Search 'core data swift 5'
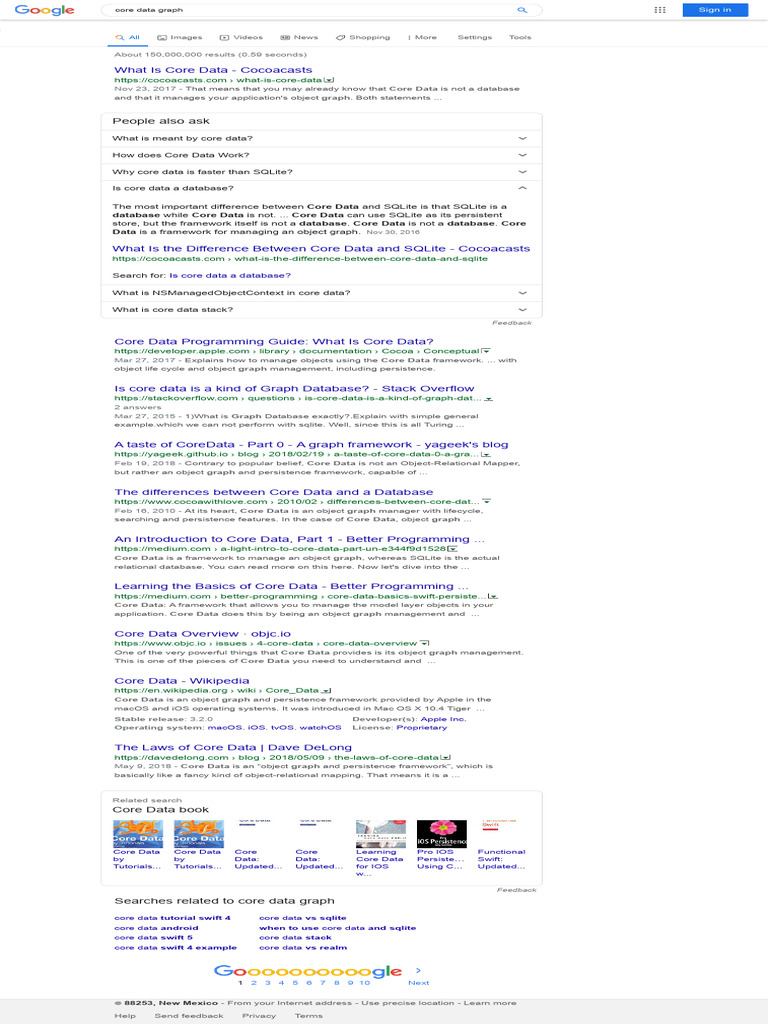This screenshot has width=768, height=1024. click(x=153, y=938)
